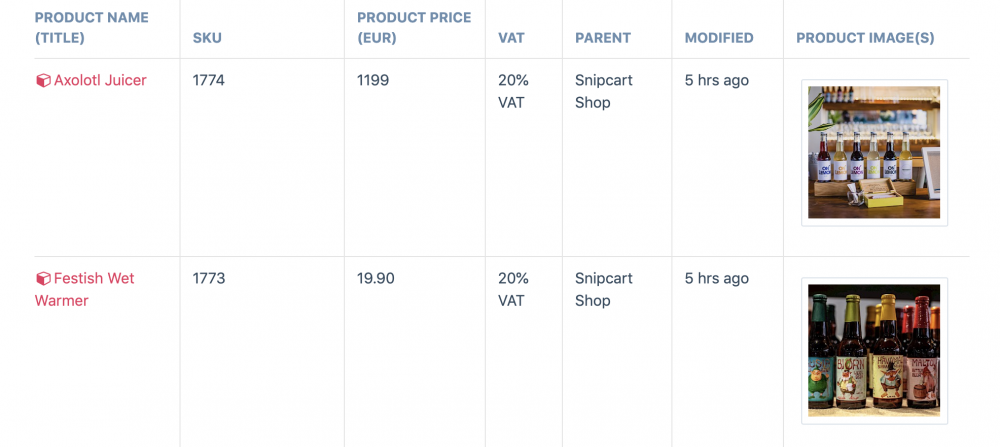Click the cube icon beside Axolotl Juicer
1000x447 pixels.
tap(43, 81)
